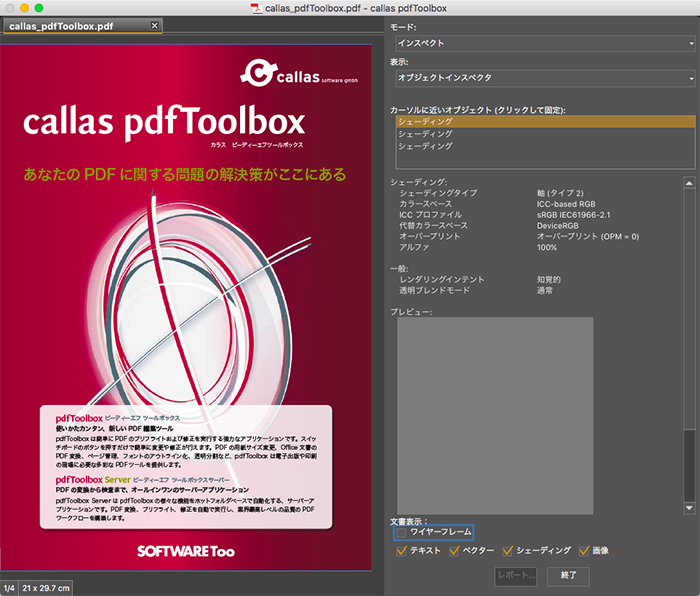This screenshot has width=700, height=596.
Task: Open the 表示 dropdown showing オブジェクトインスペクタ
Action: [545, 78]
